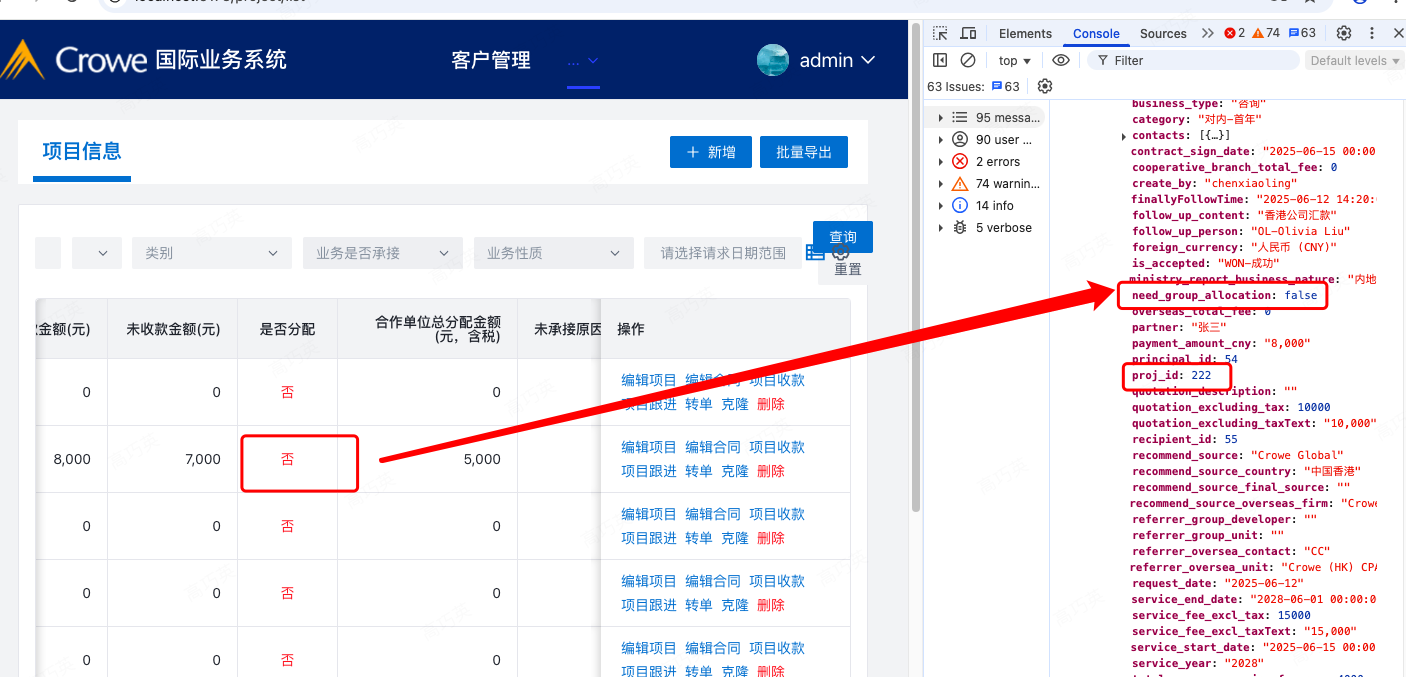Click 'need_group_allocation: false' in console output
The image size is (1406, 677).
point(1225,296)
